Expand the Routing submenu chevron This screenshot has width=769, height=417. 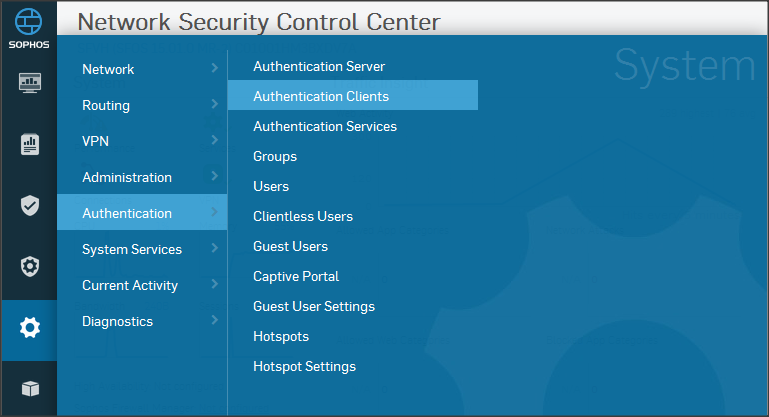click(x=214, y=104)
